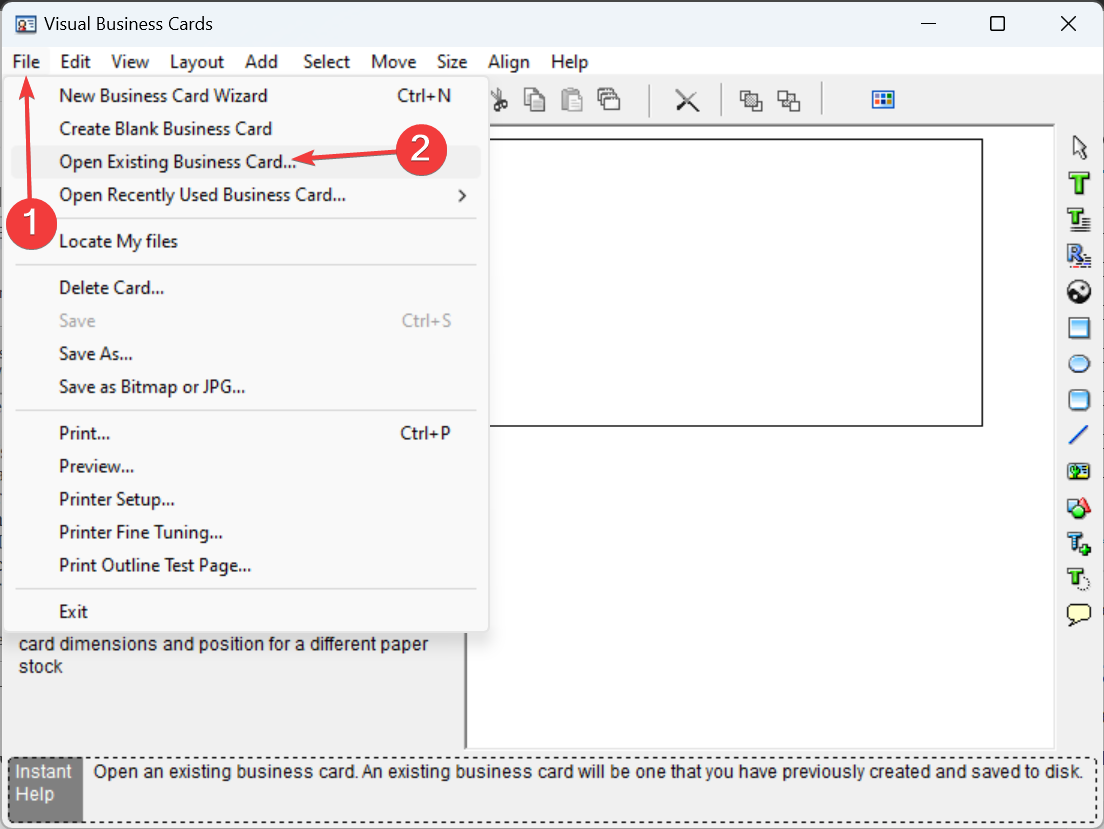This screenshot has width=1104, height=829.
Task: Choose Save As... menu entry
Action: coord(246,354)
